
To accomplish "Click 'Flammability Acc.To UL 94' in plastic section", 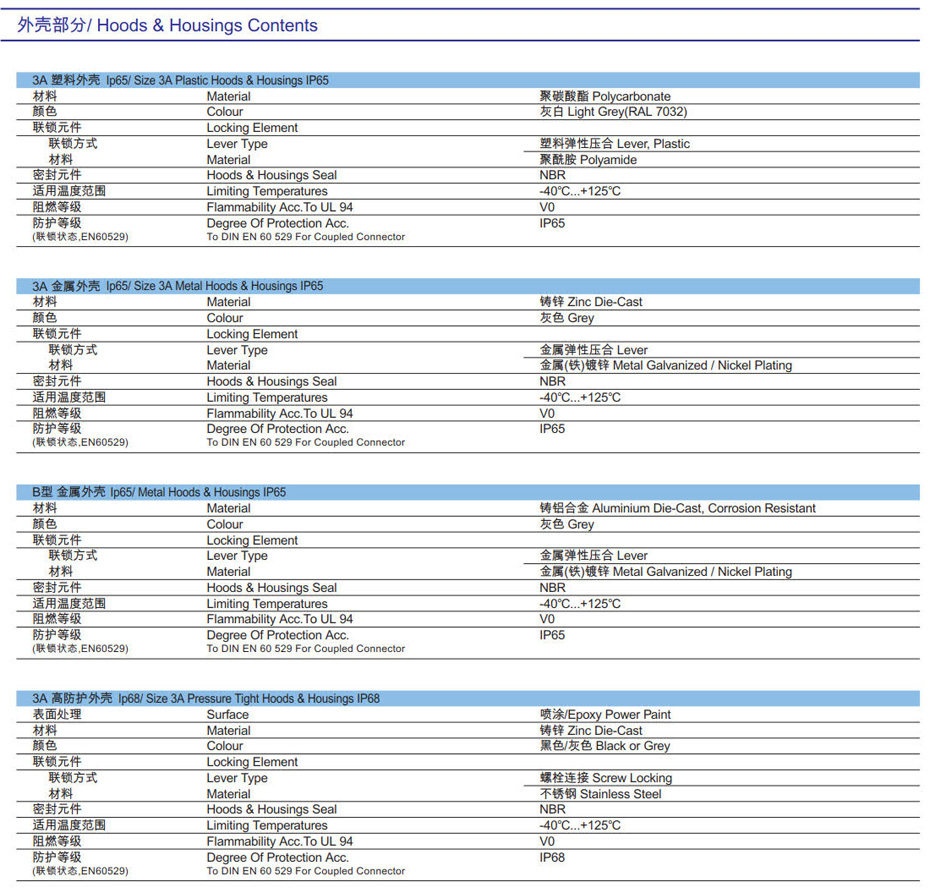I will click(x=279, y=207).
